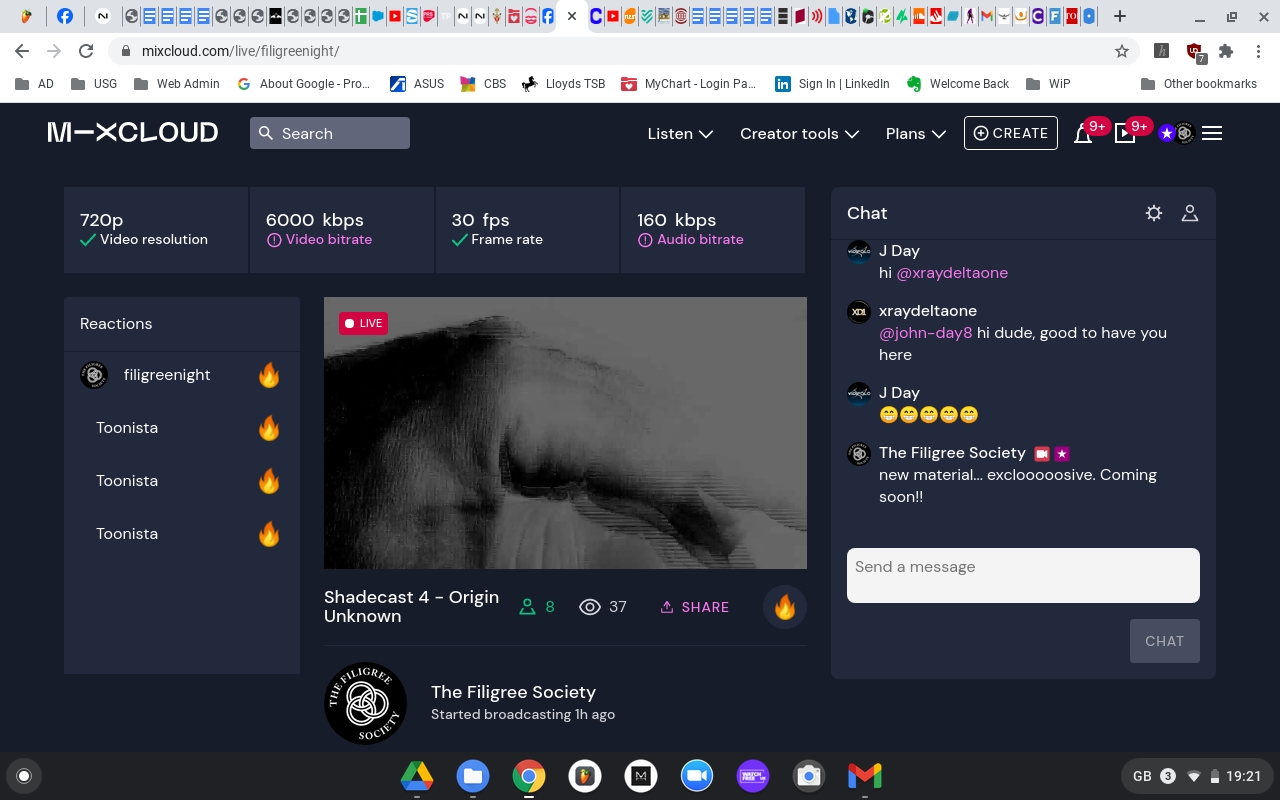
Task: Open the browser extensions puzzle icon
Action: click(x=1226, y=51)
